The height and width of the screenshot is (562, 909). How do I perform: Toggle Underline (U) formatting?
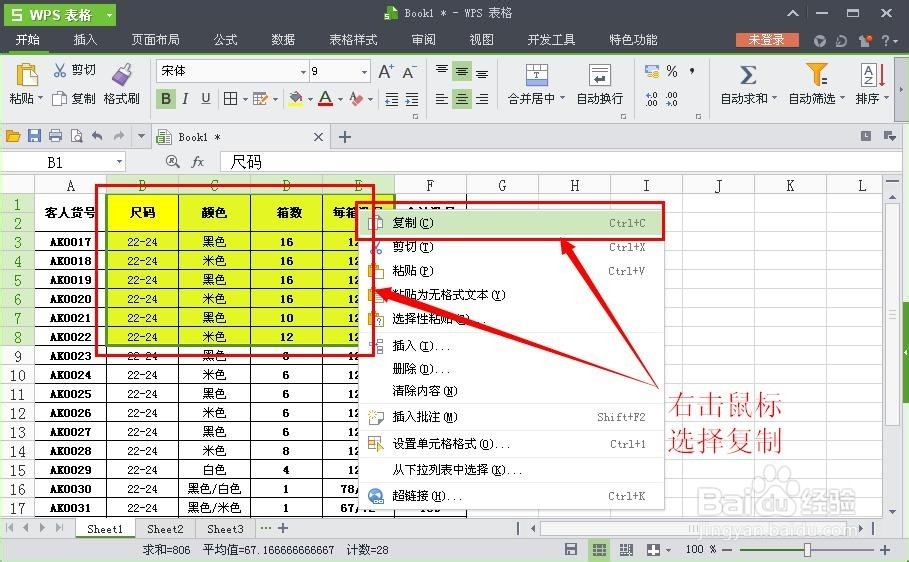(205, 99)
